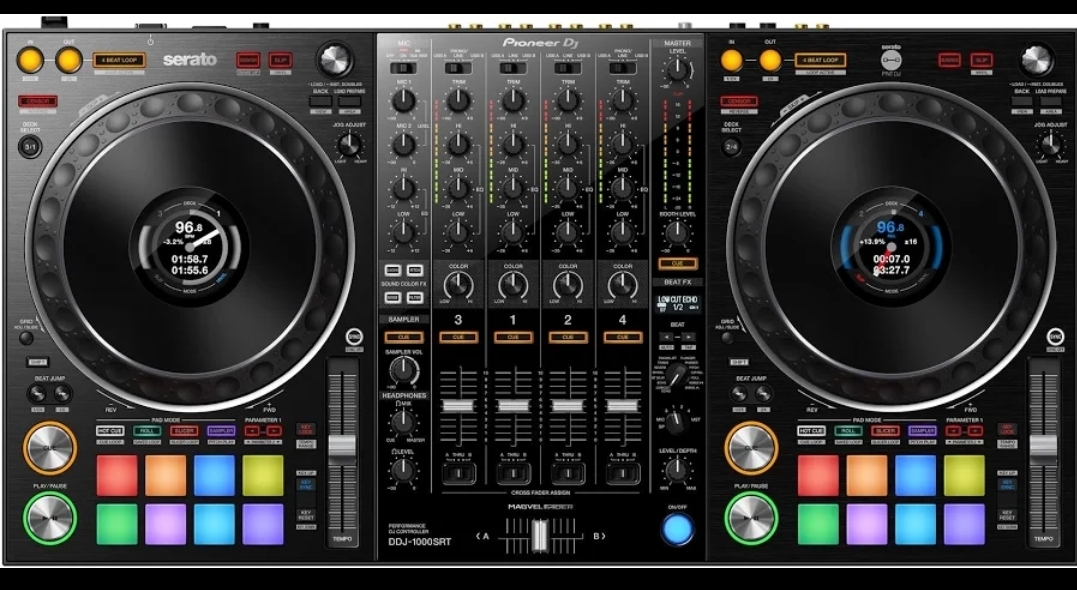Click the Beat FX BEAT left arrow

[666, 337]
